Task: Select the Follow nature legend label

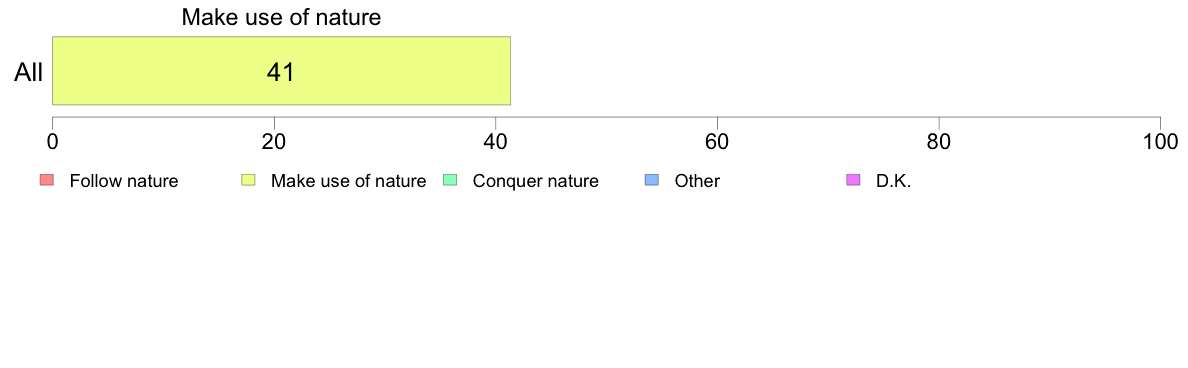Action: pyautogui.click(x=123, y=181)
